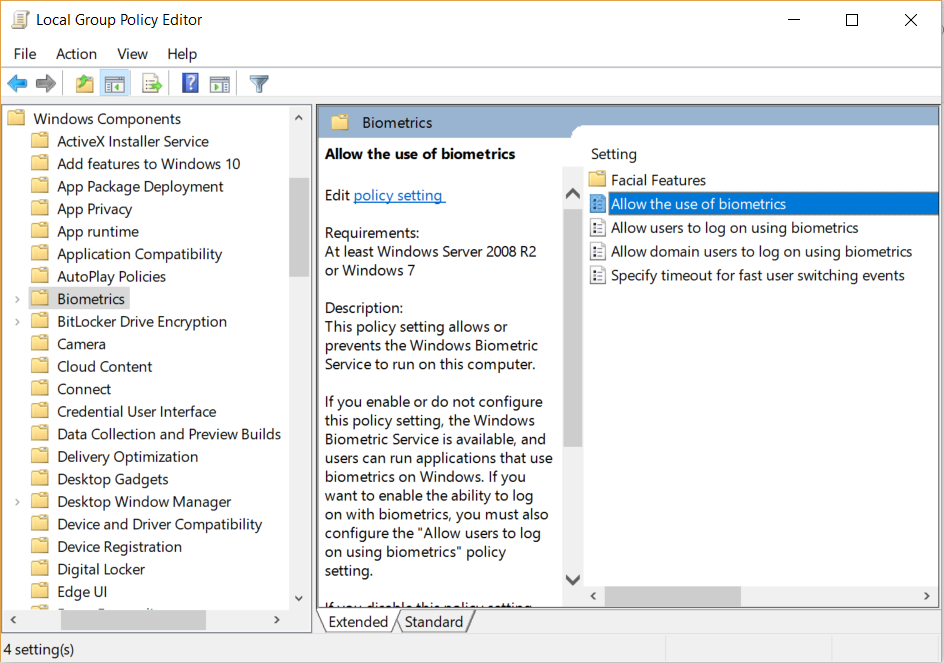Click the Forward arrow toolbar icon

coord(45,84)
